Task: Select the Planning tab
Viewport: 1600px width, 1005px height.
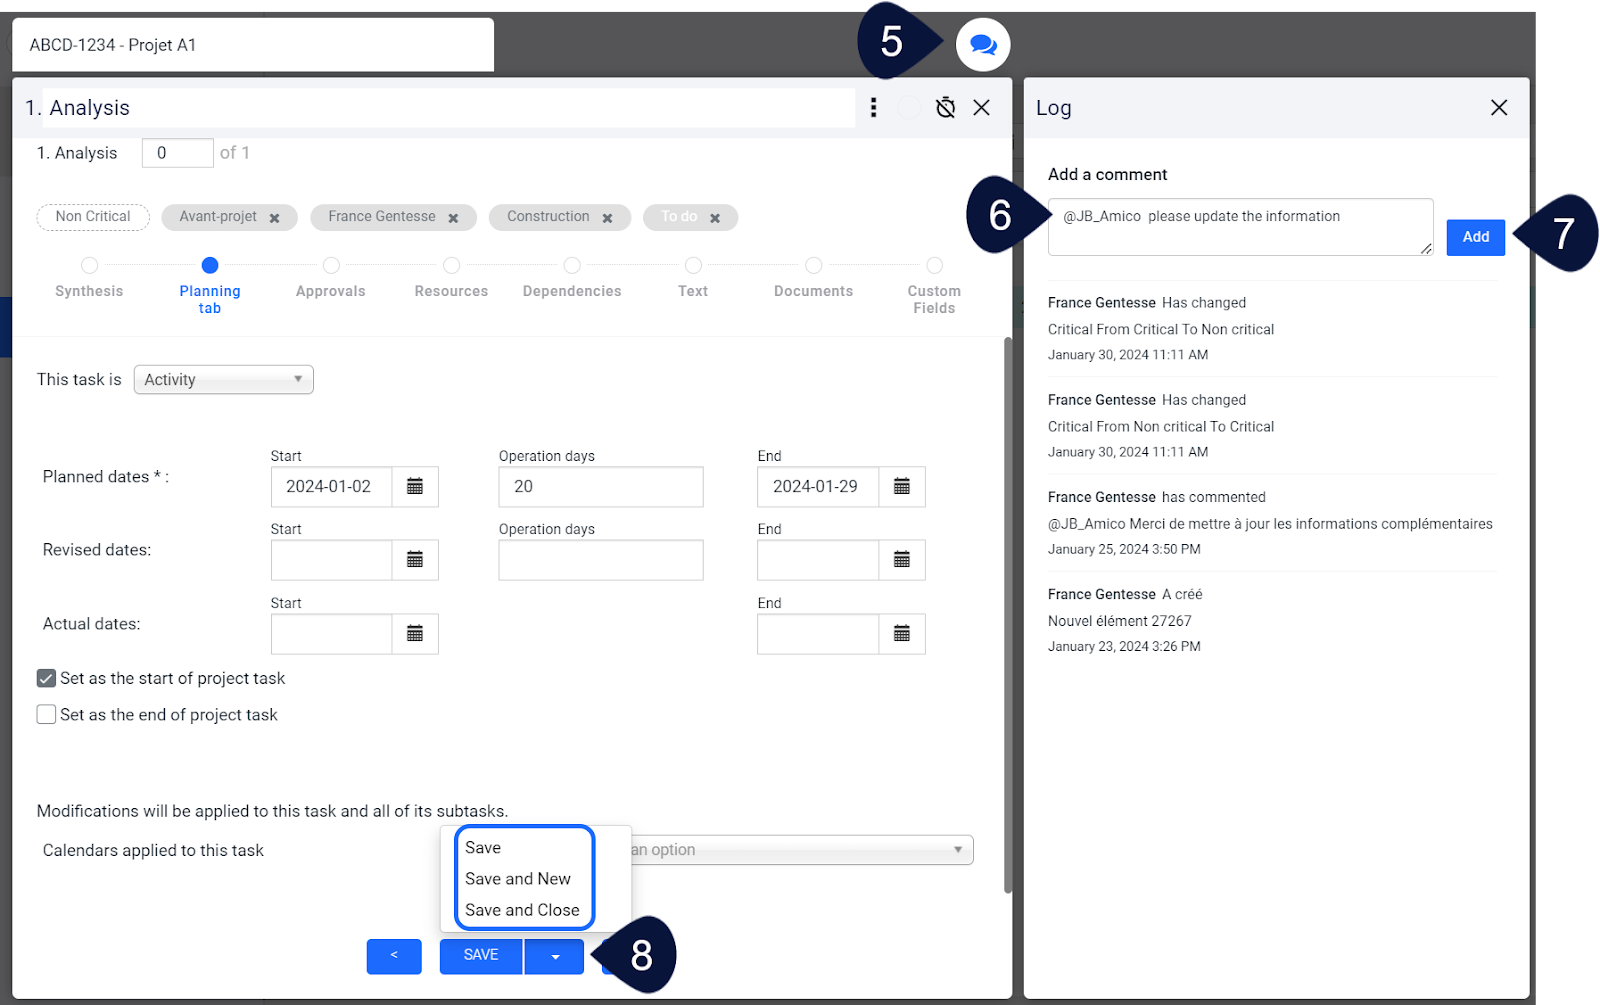Action: 210,286
